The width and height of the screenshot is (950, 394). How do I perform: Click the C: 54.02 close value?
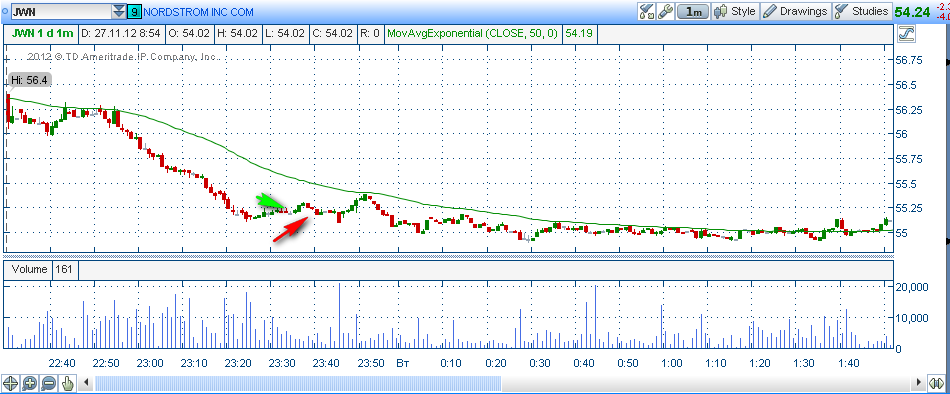[332, 35]
